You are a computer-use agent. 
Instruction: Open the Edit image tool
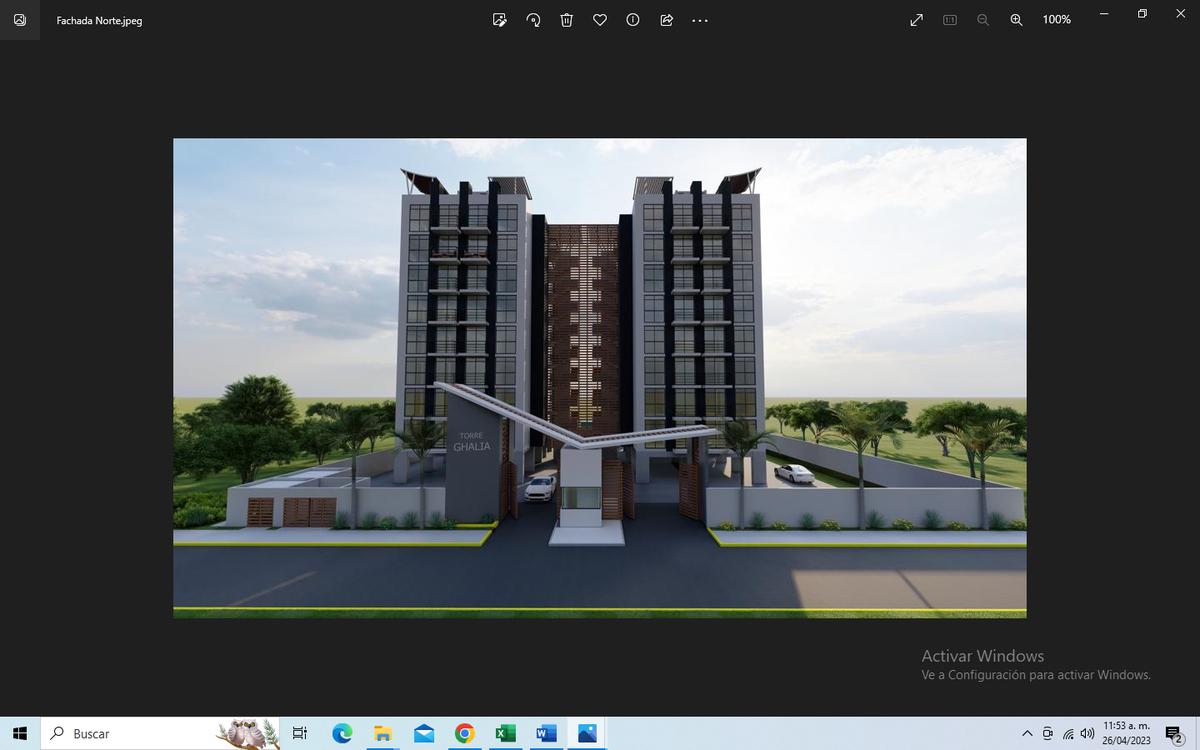click(x=500, y=20)
